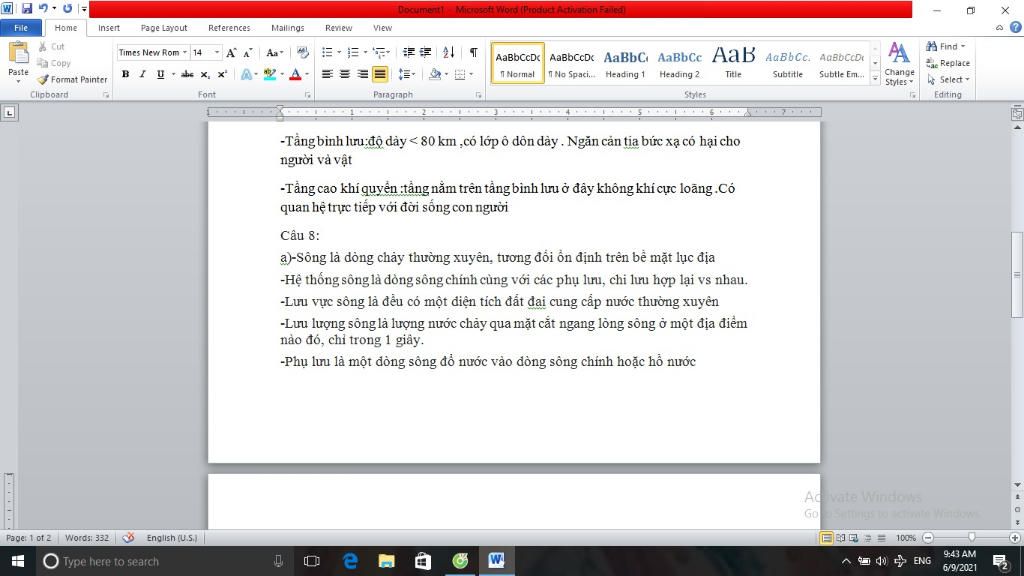This screenshot has height=576, width=1024.
Task: Click the Copy command
Action: point(54,63)
